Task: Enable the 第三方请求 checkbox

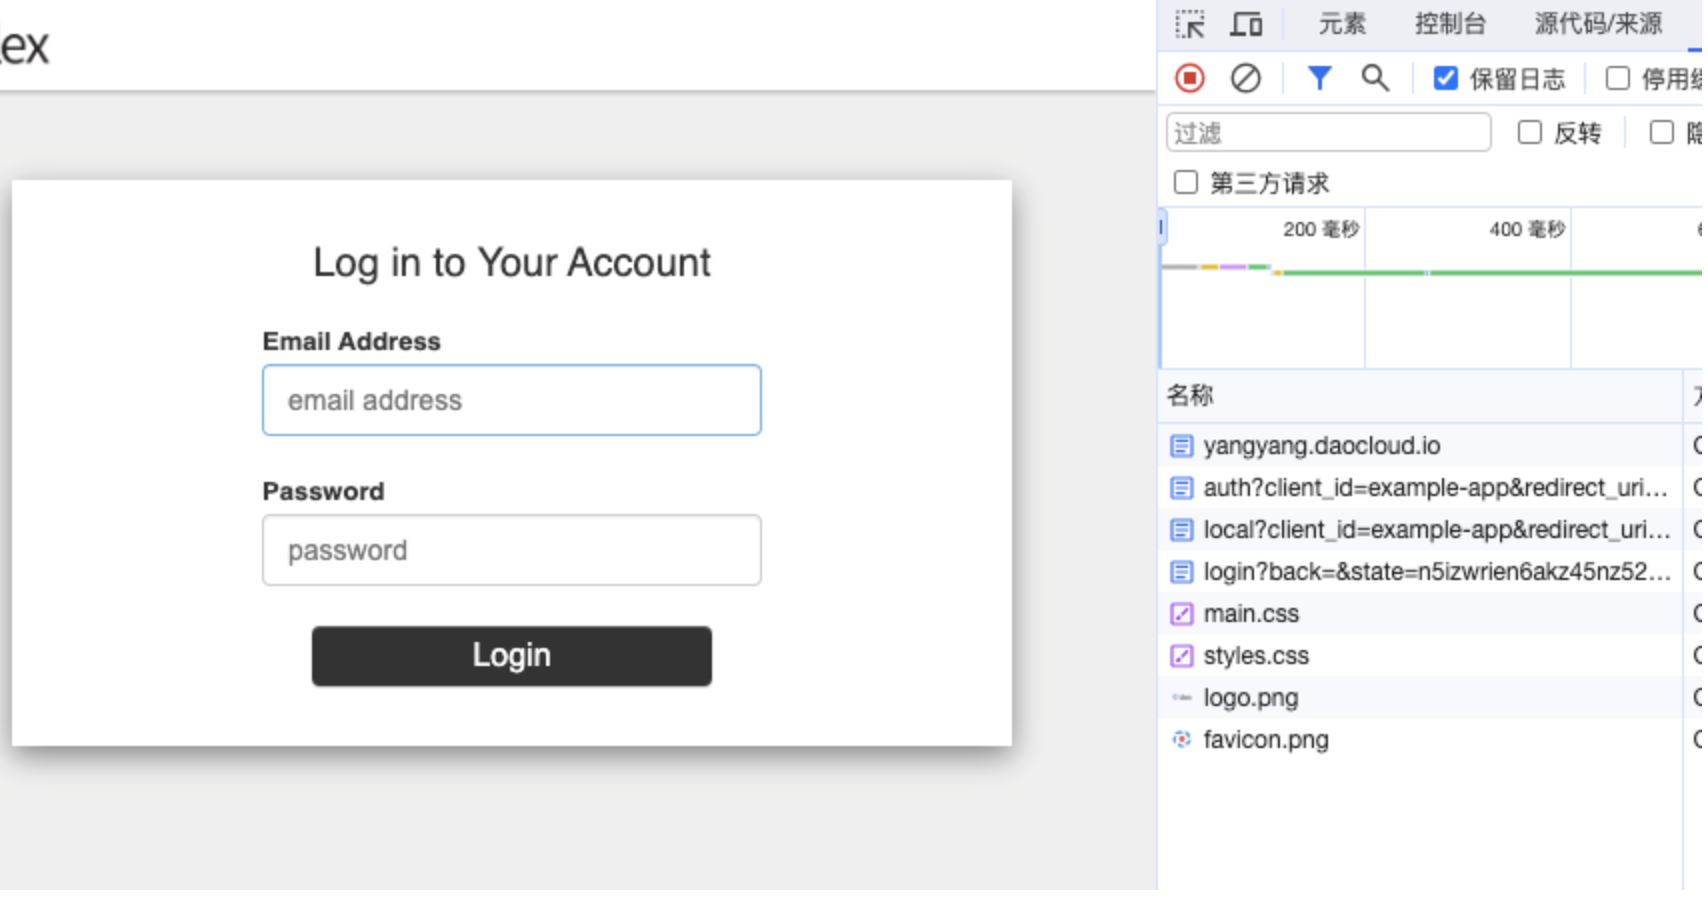Action: coord(1186,183)
